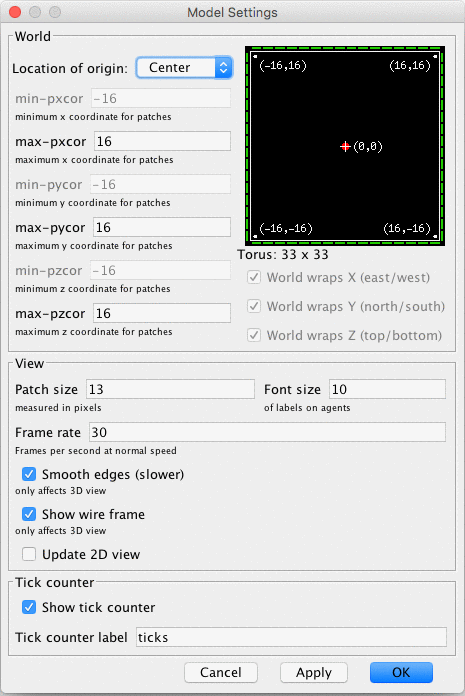Click the bottom-left corner marker in preview
465x696 pixels.
pyautogui.click(x=255, y=237)
